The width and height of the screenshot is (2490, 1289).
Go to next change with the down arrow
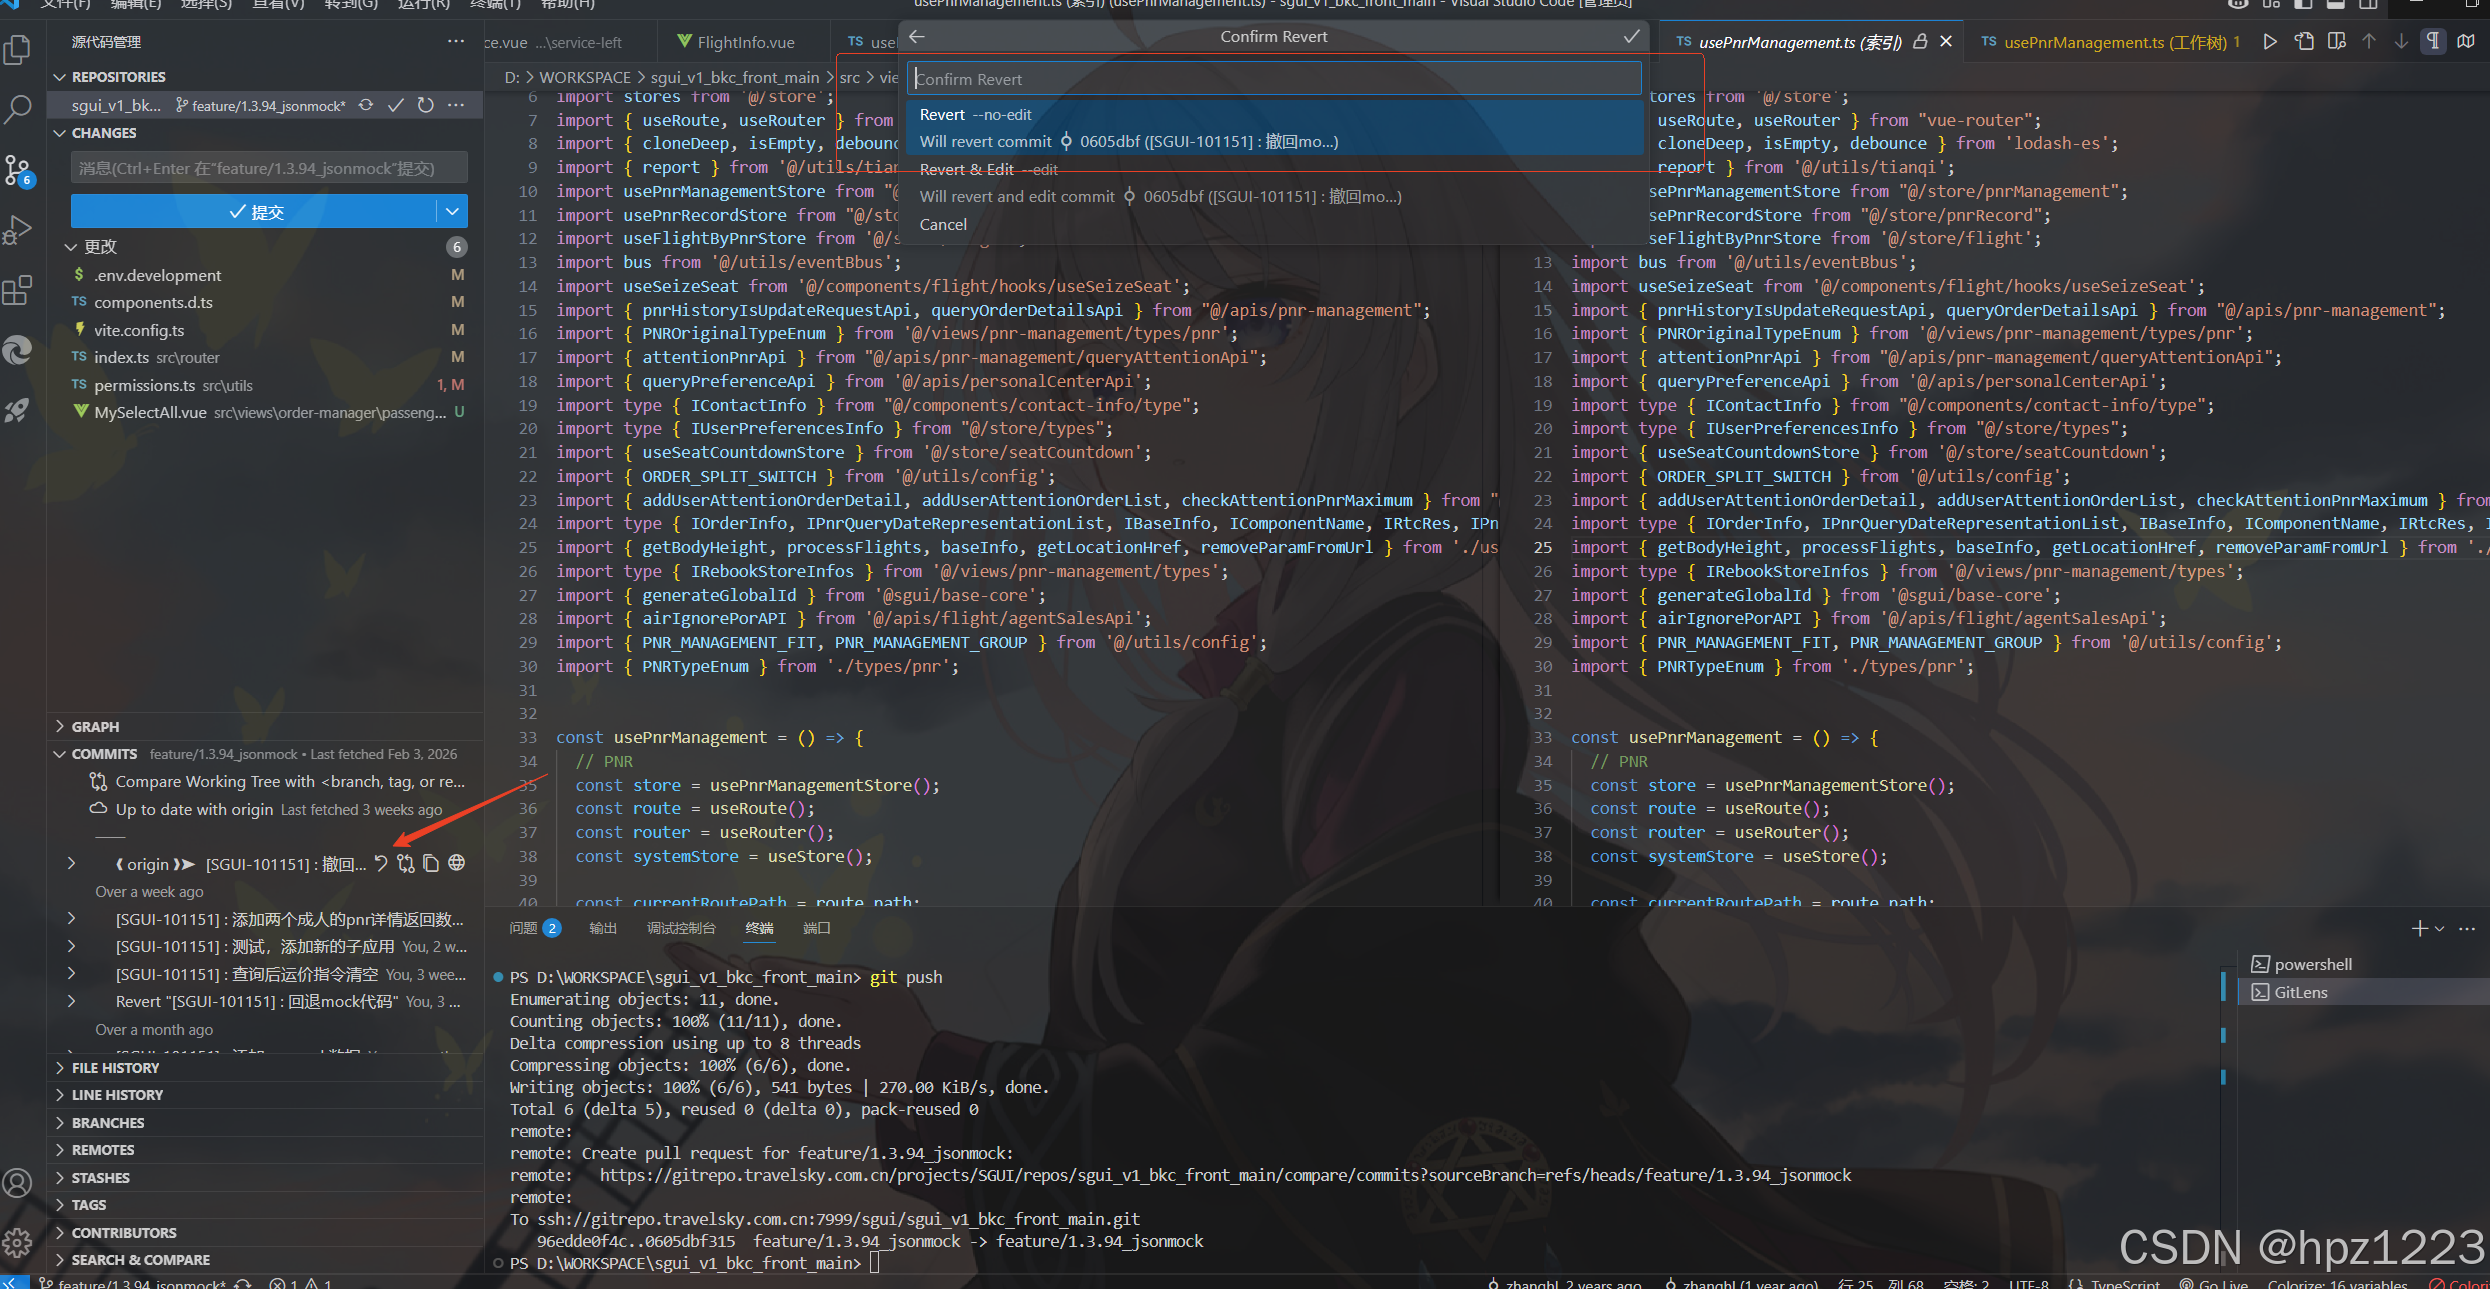click(x=2401, y=41)
